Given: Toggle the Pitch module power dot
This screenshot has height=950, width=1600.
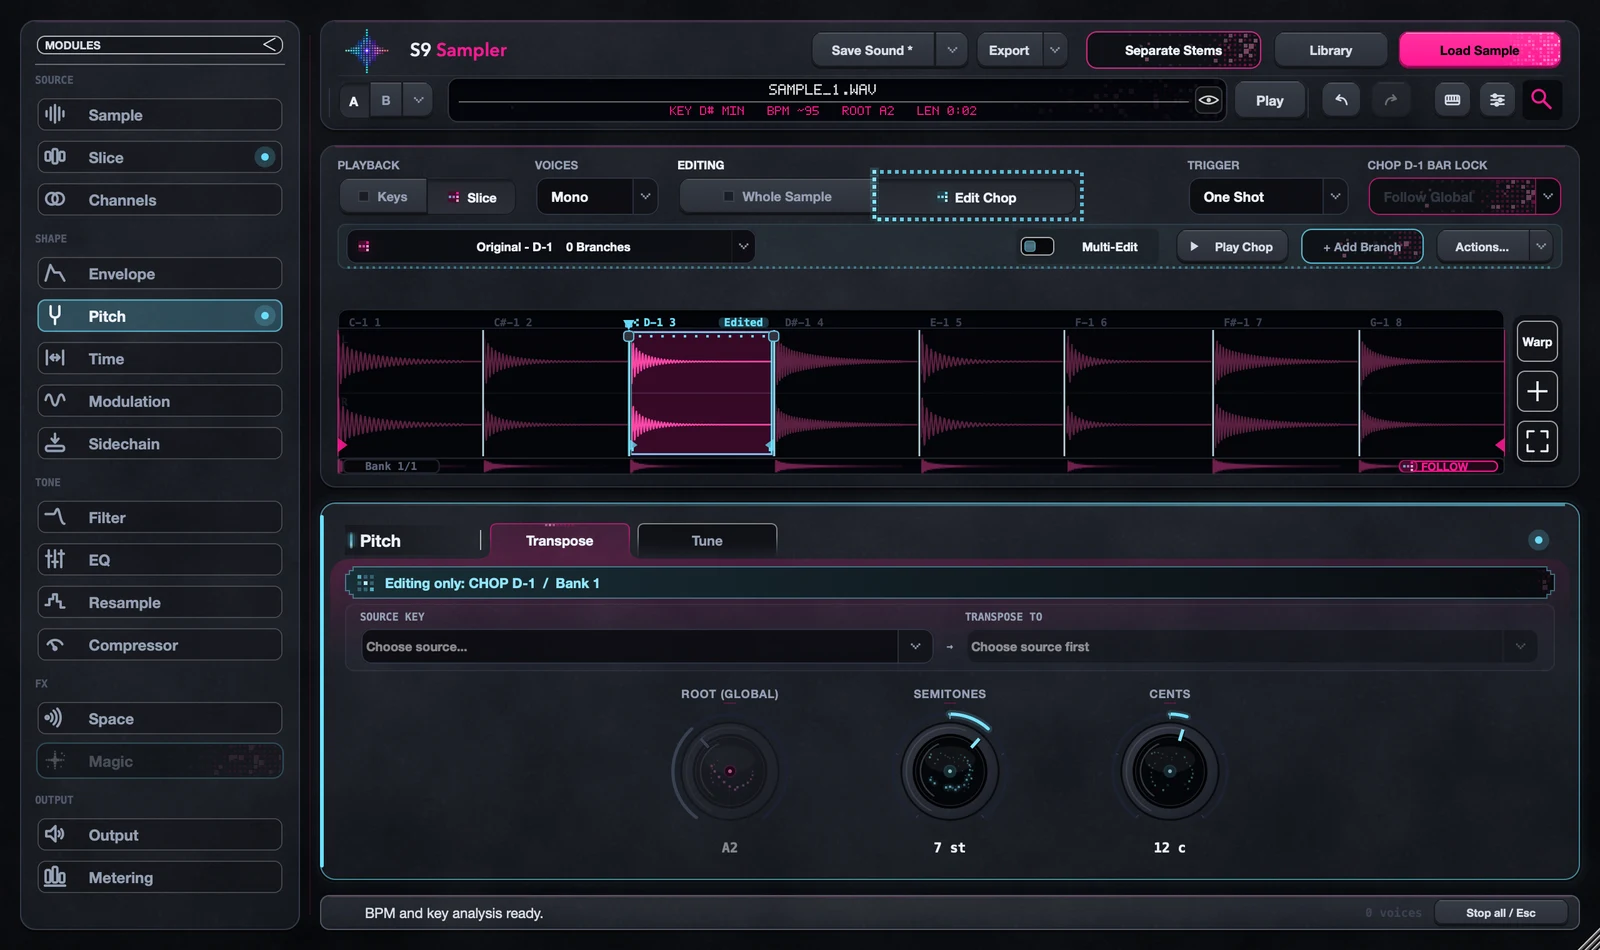Looking at the screenshot, I should 265,316.
